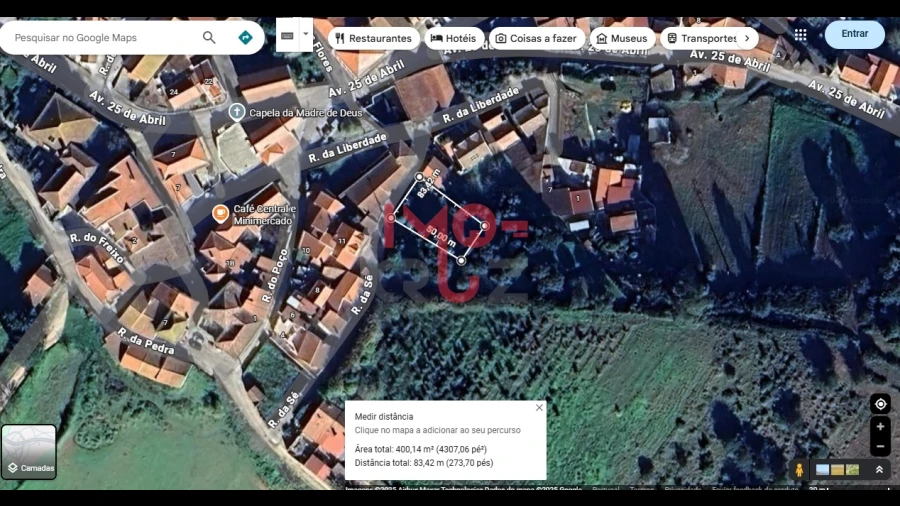Toggle map view via Camadas thumbnail
Viewport: 900px width, 506px height.
(29, 452)
